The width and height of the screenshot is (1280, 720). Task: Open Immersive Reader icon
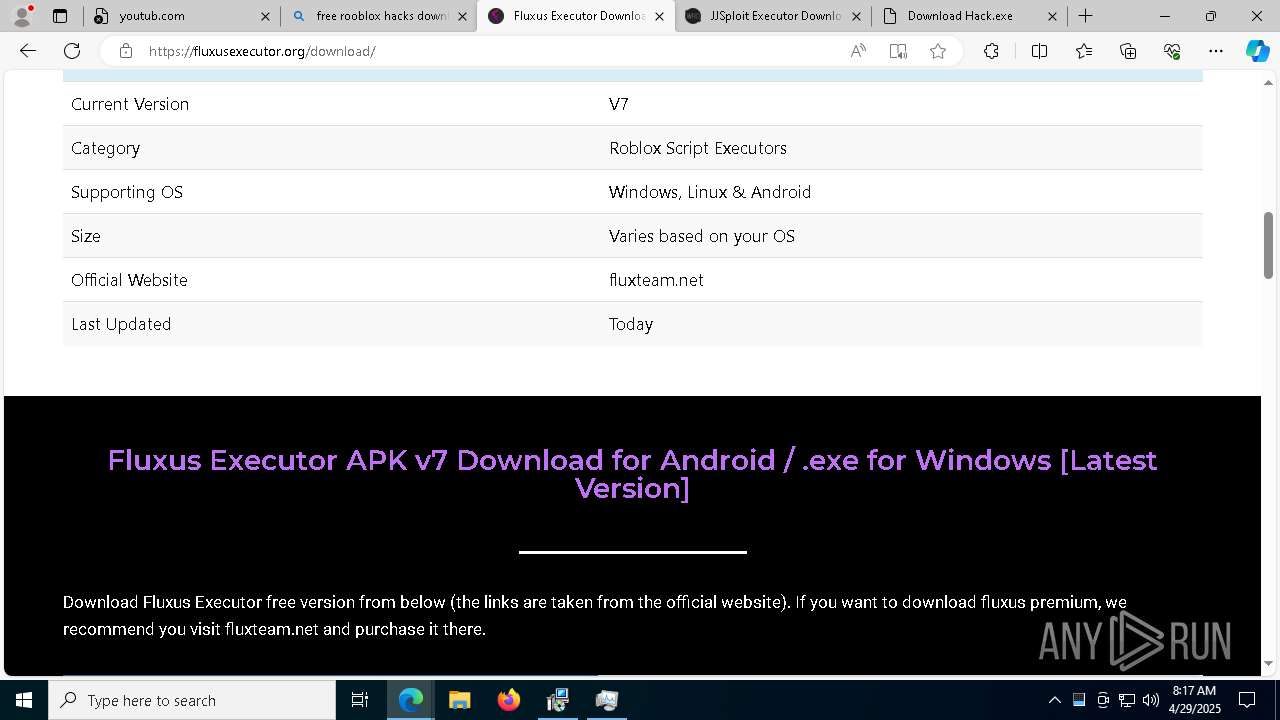[898, 51]
